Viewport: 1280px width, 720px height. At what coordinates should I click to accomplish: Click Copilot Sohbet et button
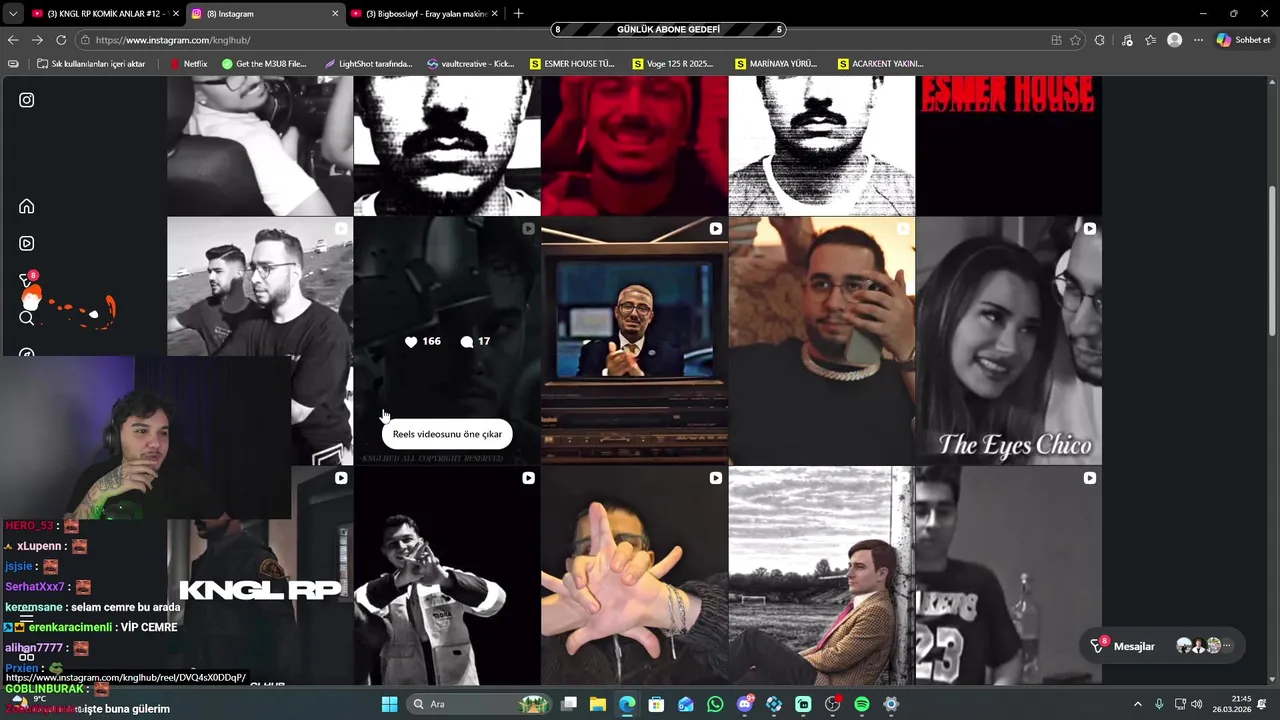[x=1244, y=40]
